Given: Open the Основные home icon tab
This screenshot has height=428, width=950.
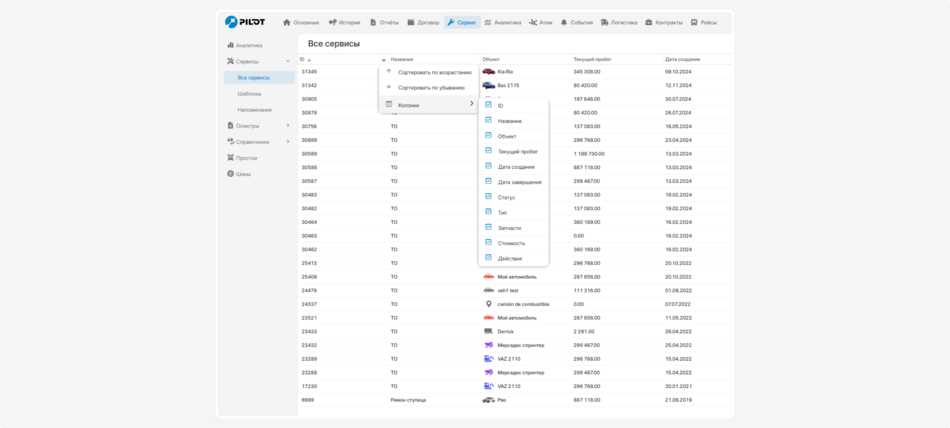Looking at the screenshot, I should coord(287,22).
